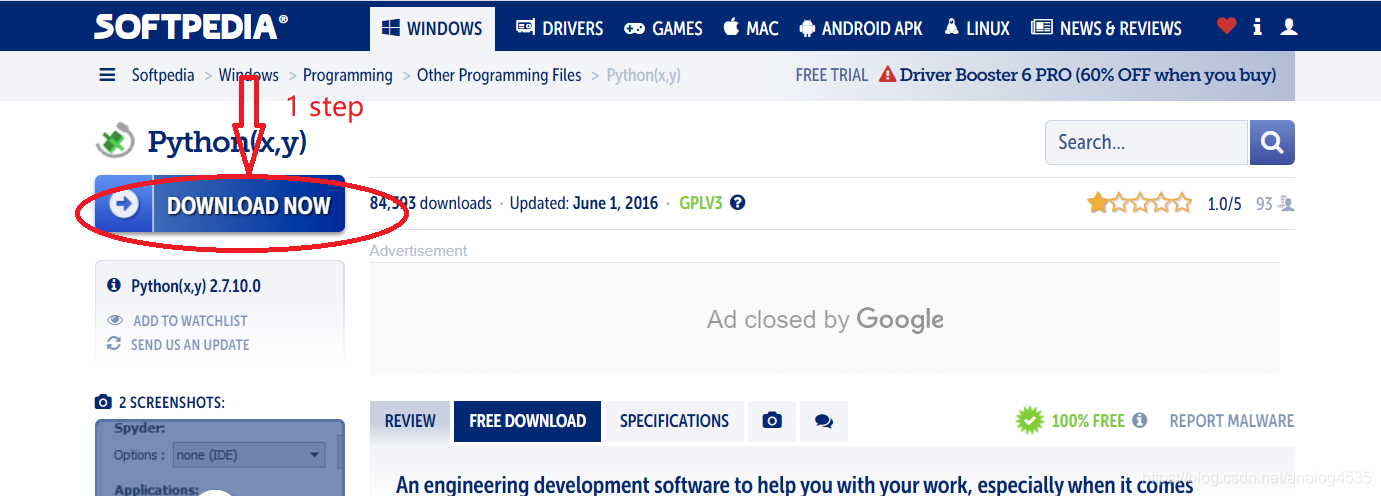Click the REPORT MALWARE link
Screen dimensions: 1381x496
(x=1232, y=421)
